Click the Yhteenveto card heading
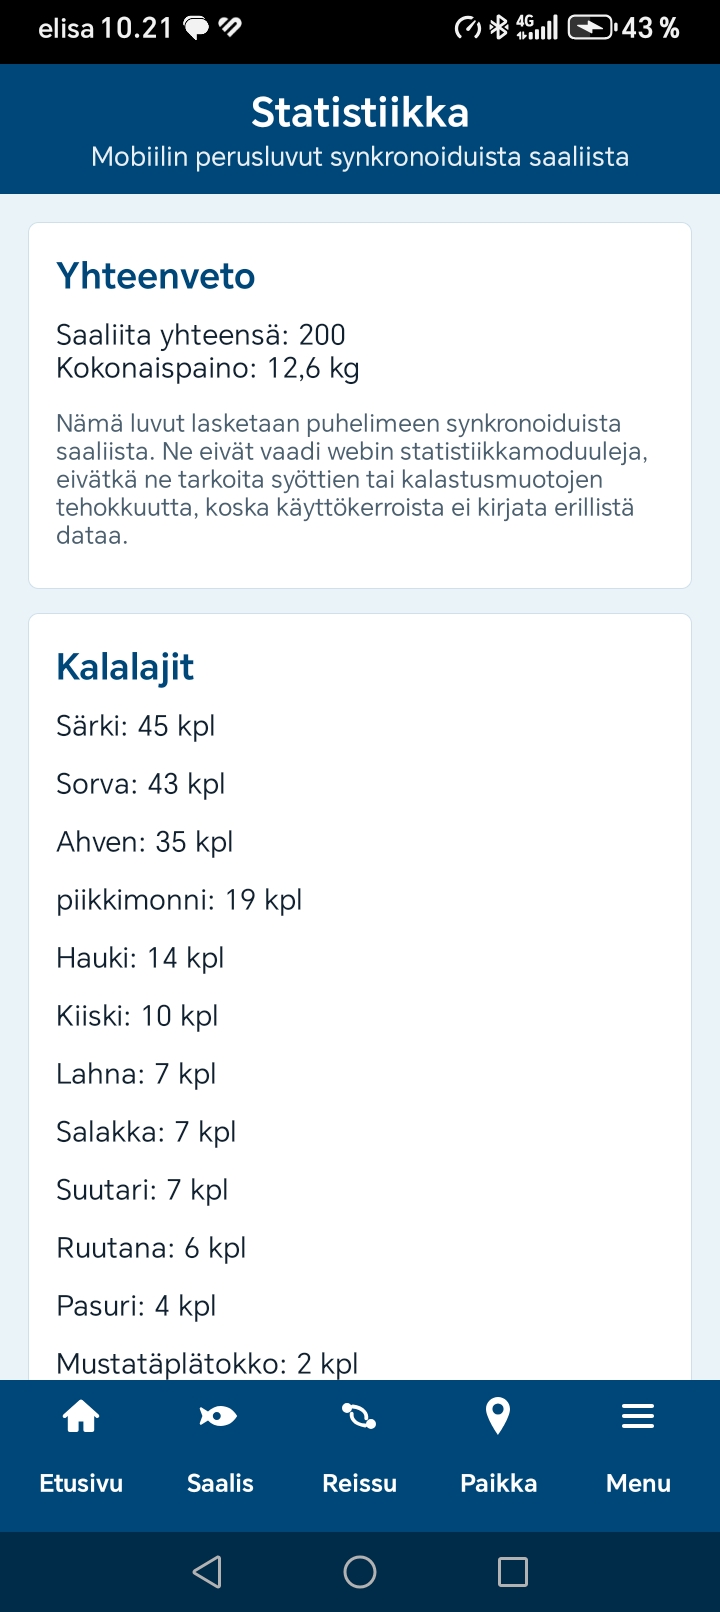The height and width of the screenshot is (1612, 720). click(x=156, y=276)
